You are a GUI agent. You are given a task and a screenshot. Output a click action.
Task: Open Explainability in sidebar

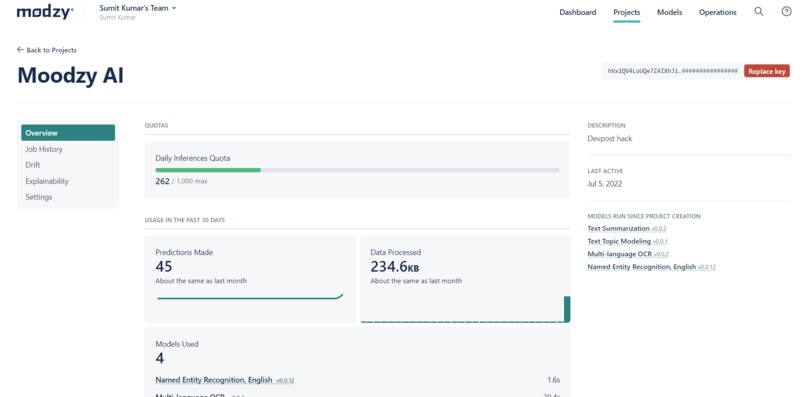tap(47, 181)
